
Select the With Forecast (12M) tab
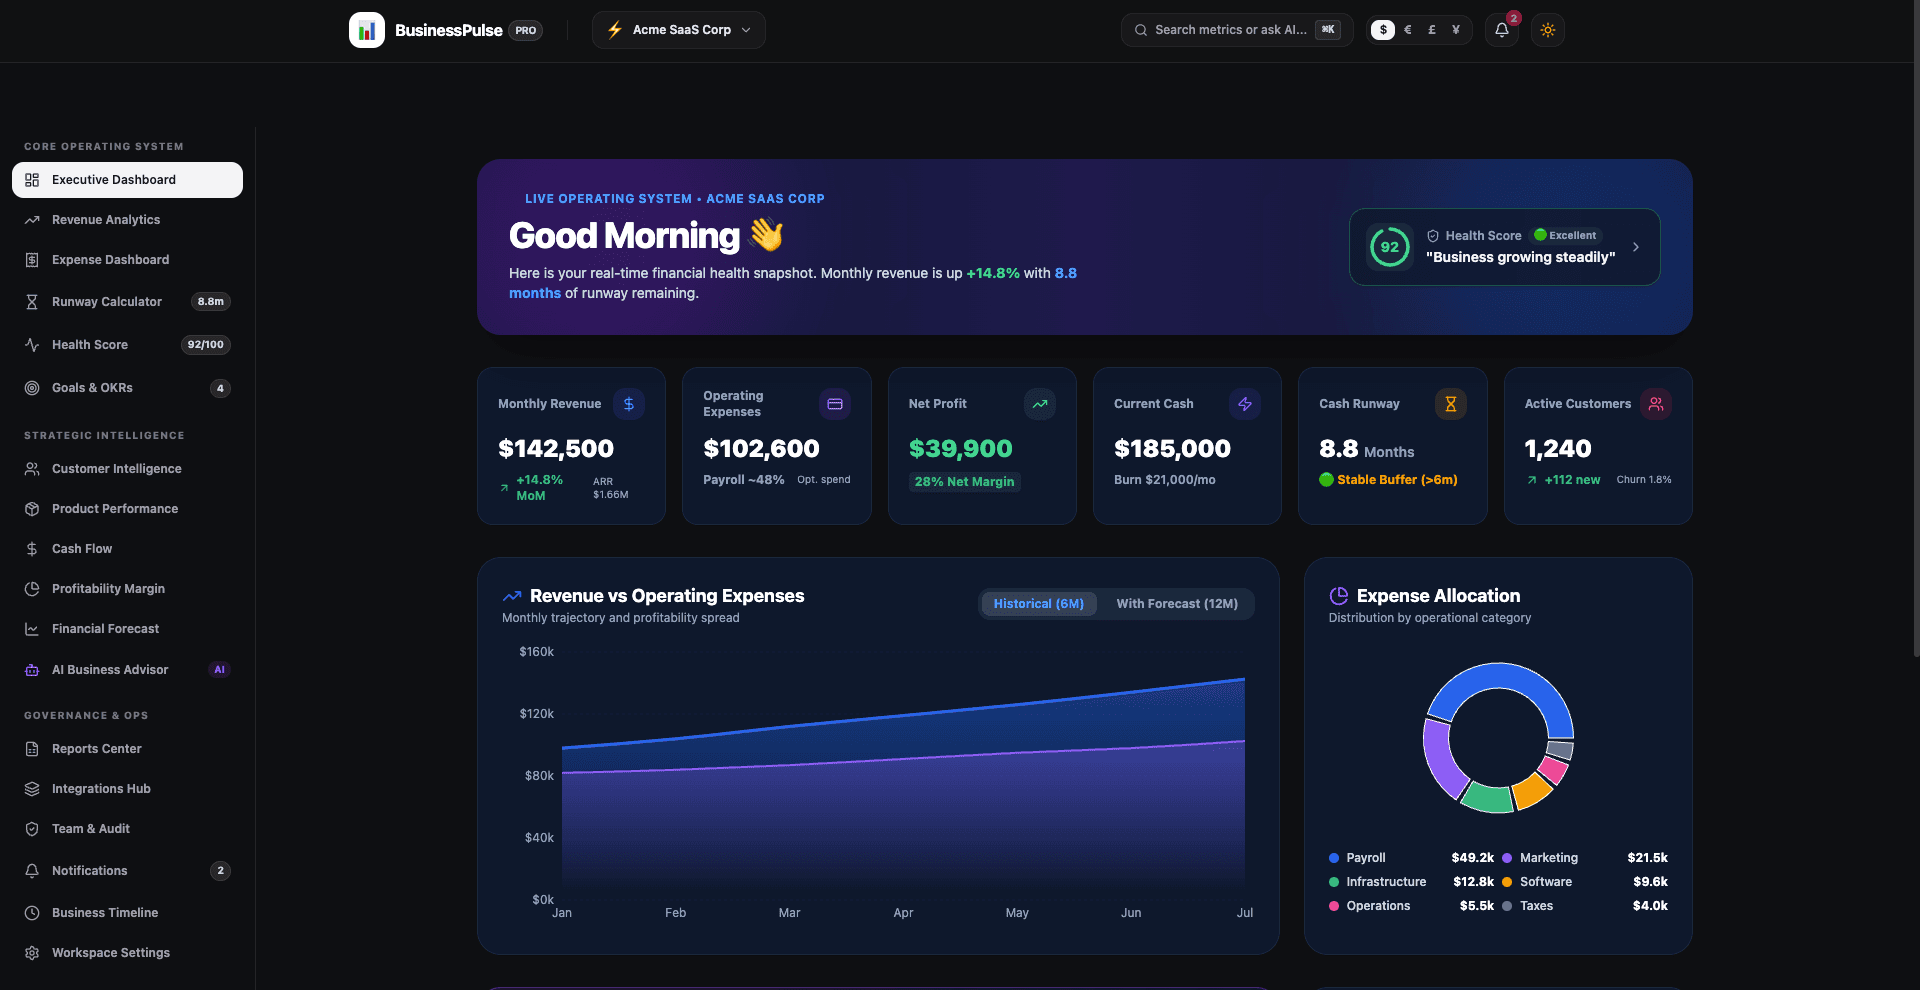(x=1177, y=604)
